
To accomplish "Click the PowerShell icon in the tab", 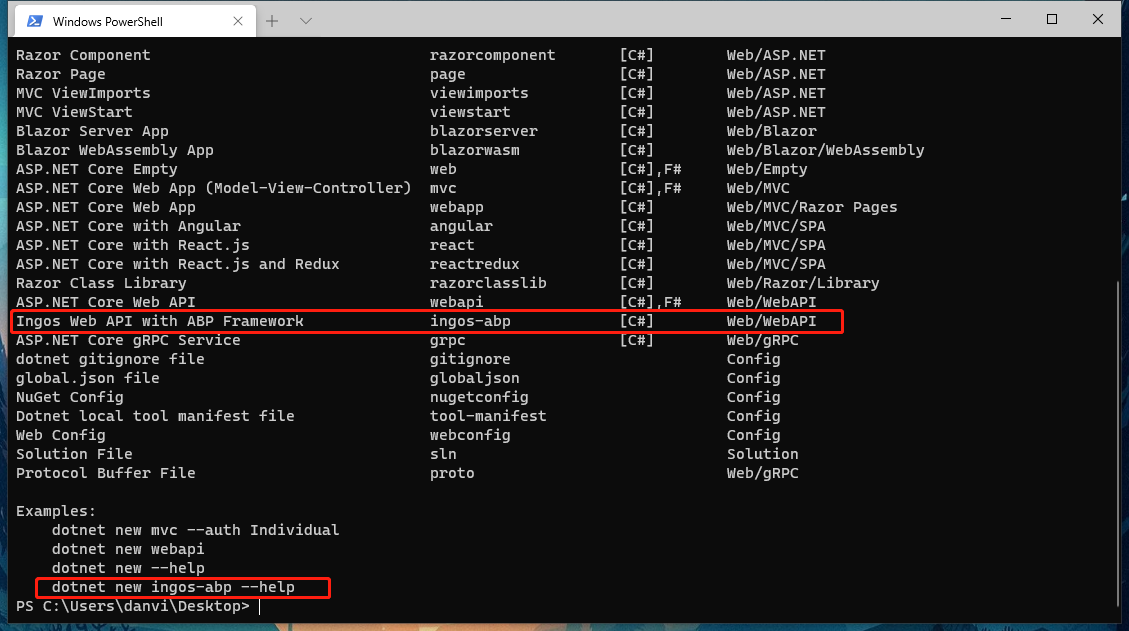I will tap(35, 21).
